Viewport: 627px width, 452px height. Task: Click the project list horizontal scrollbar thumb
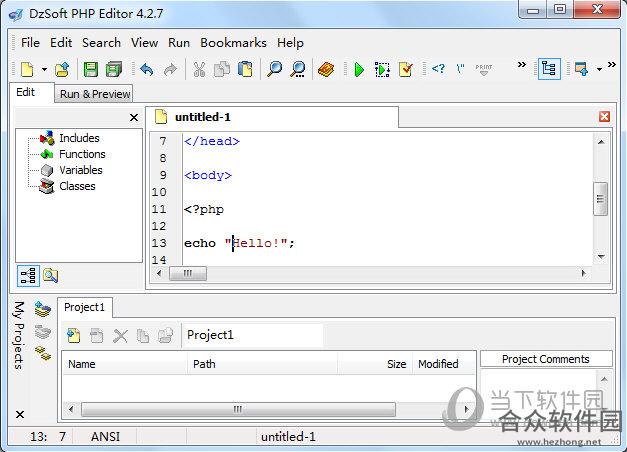pyautogui.click(x=238, y=409)
